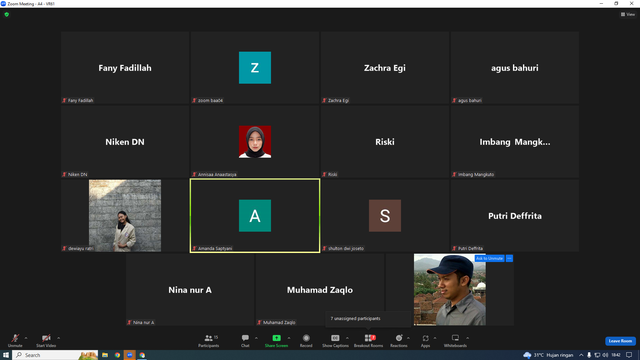Open the Participants panel
Image resolution: width=640 pixels, height=360 pixels.
click(209, 340)
